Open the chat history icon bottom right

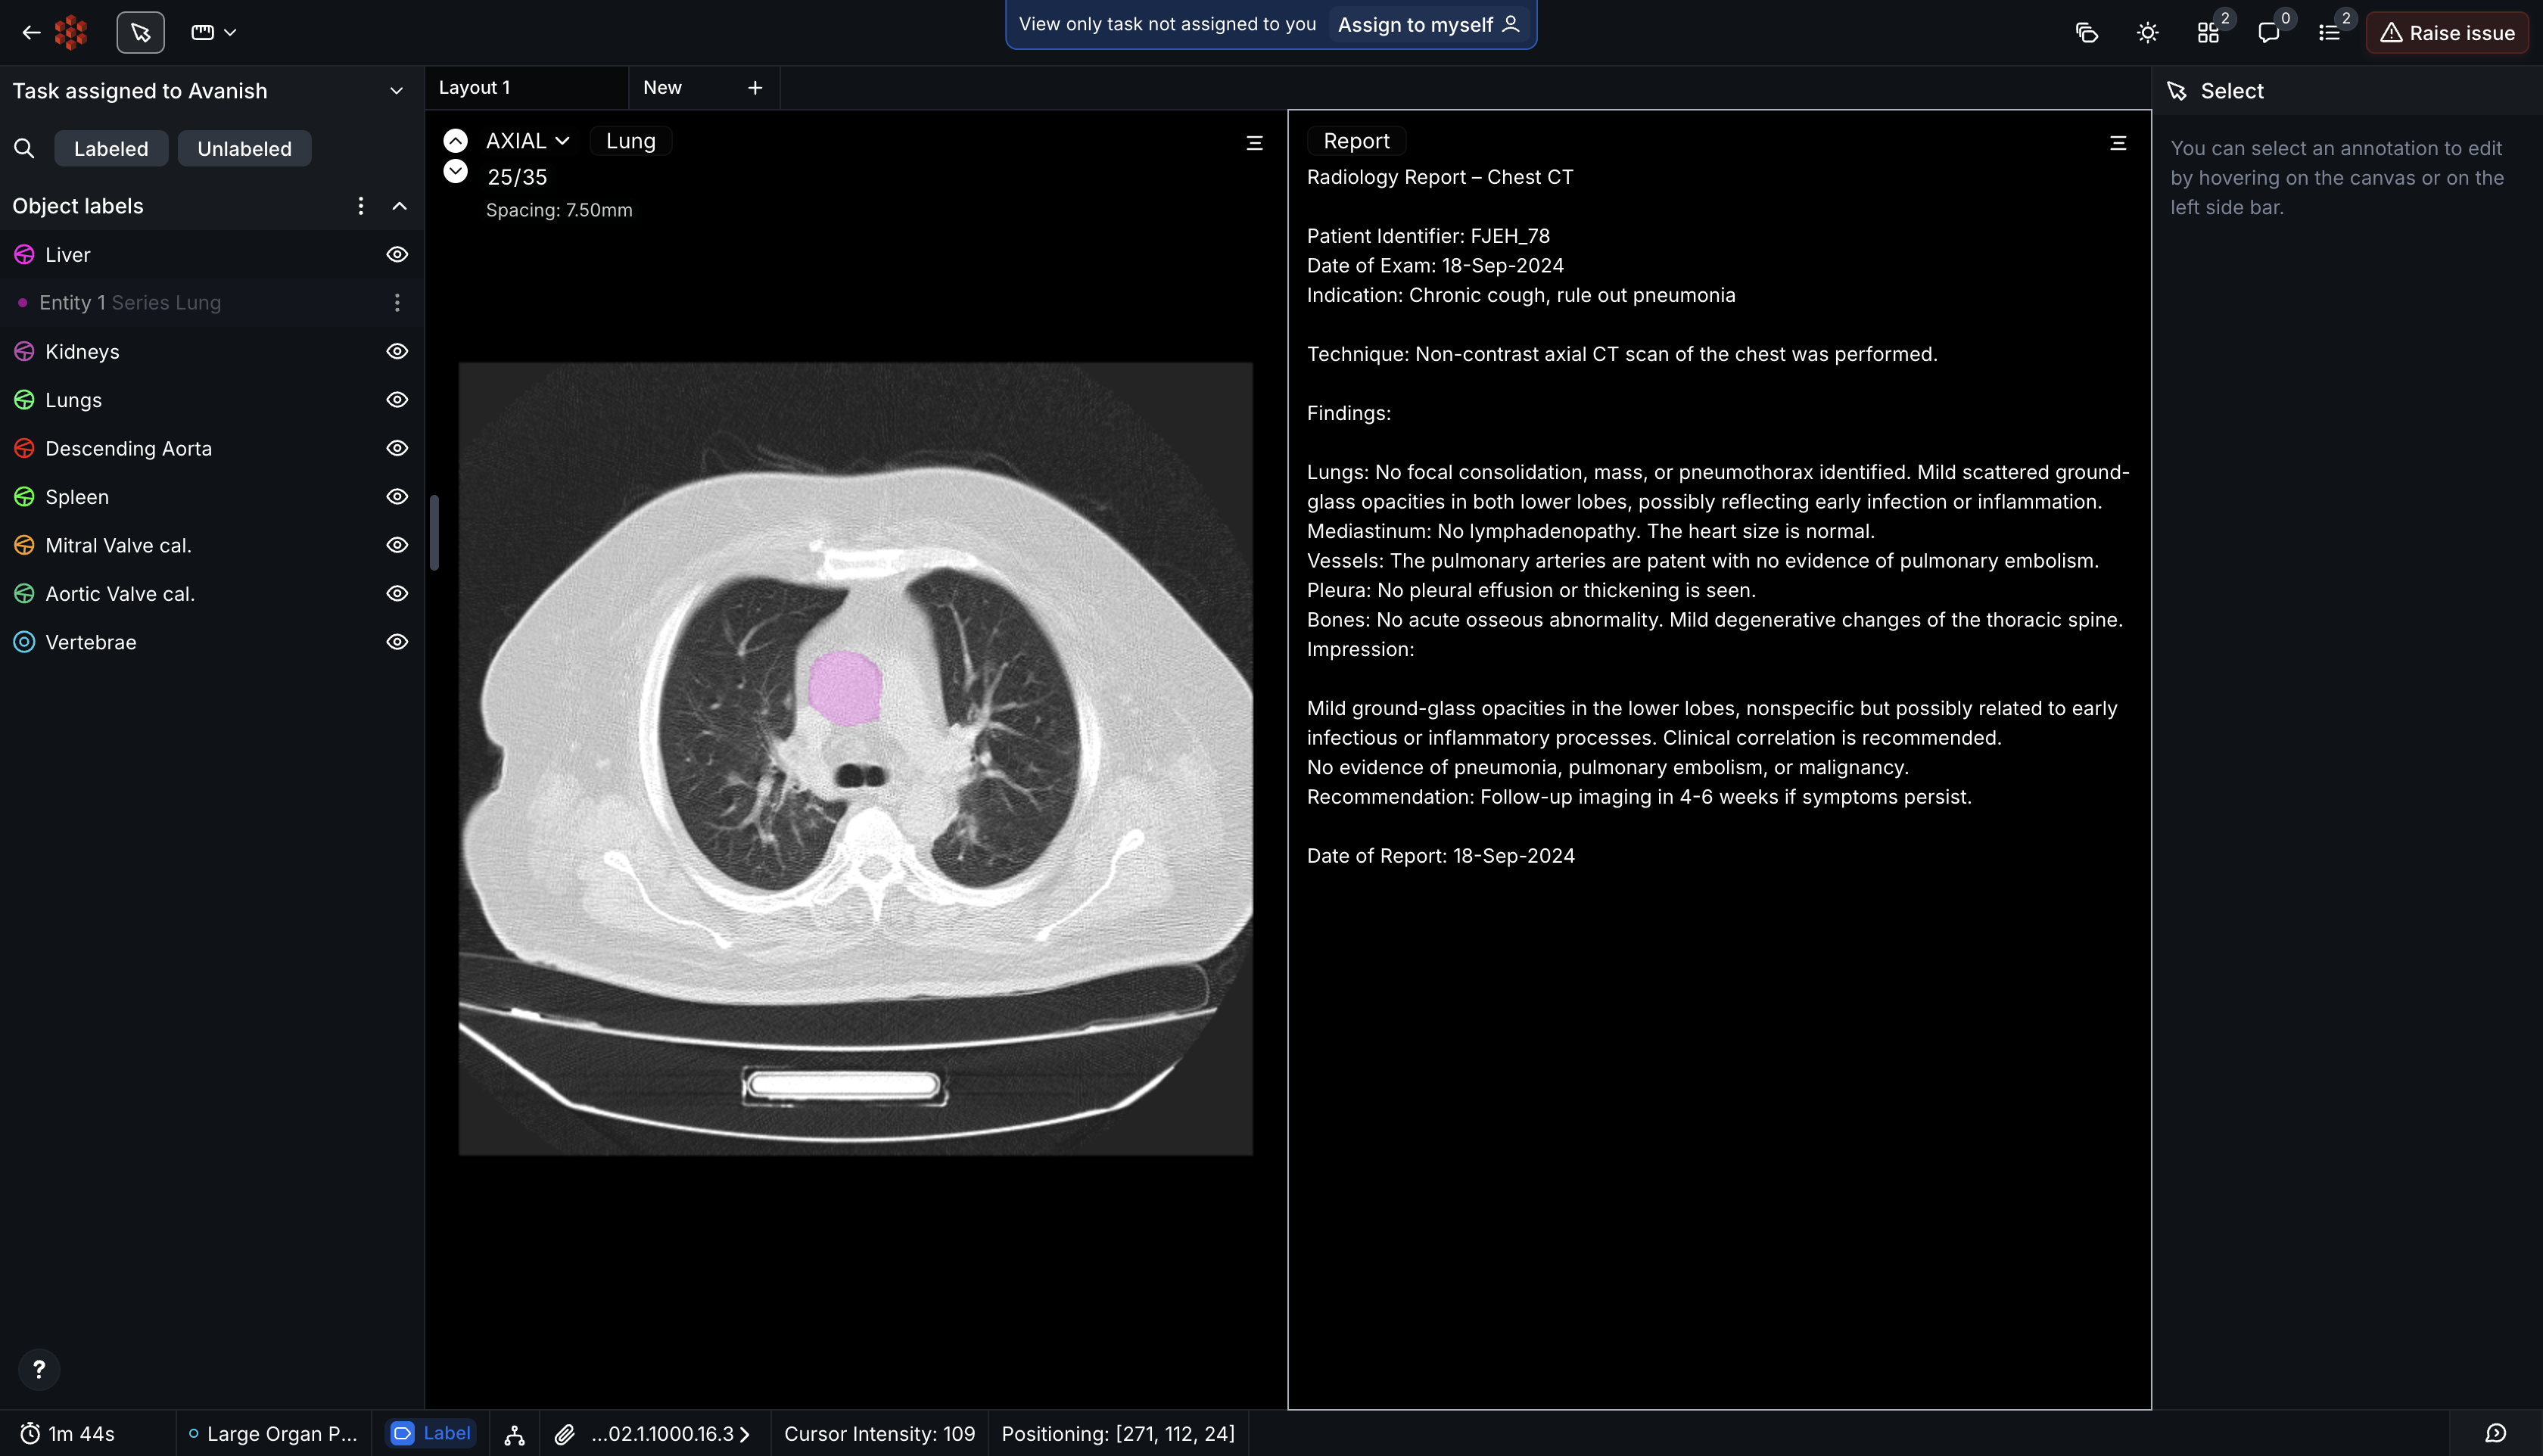click(x=2496, y=1434)
